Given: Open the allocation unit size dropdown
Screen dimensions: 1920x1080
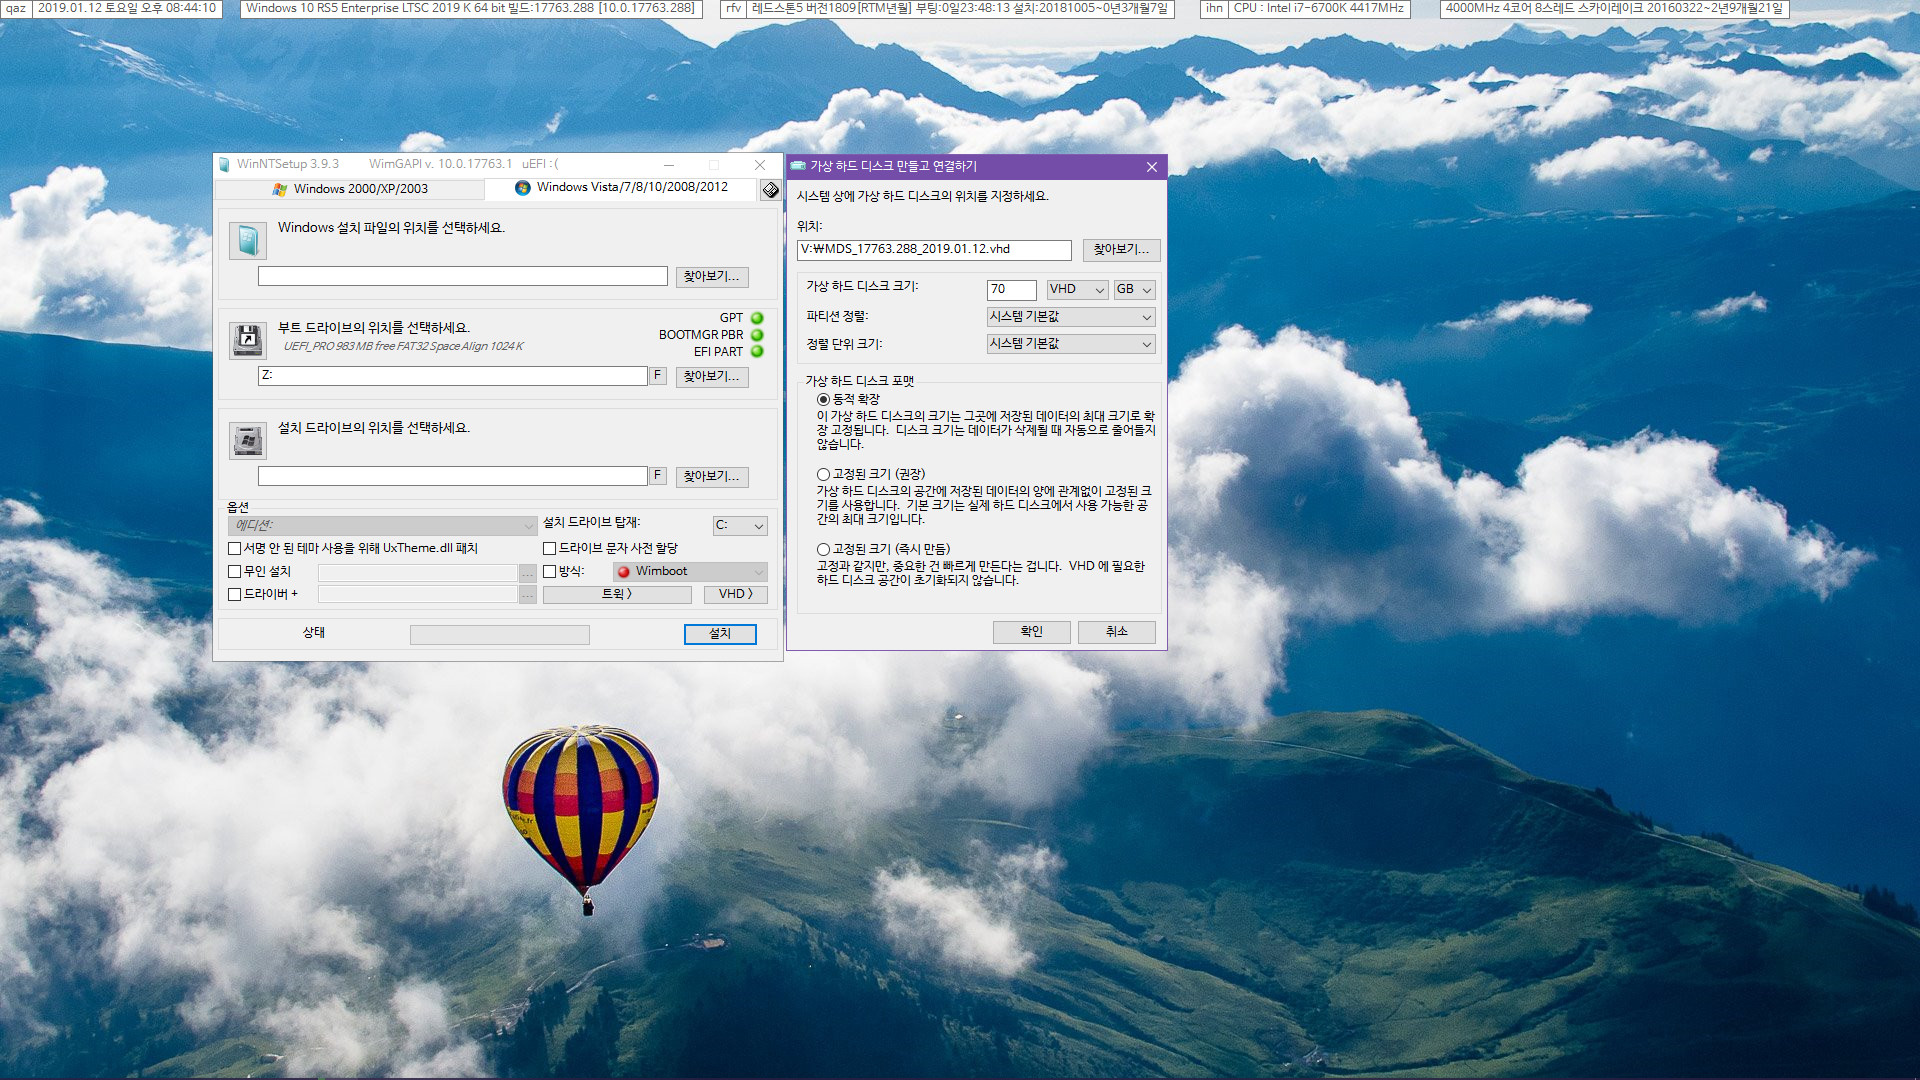Looking at the screenshot, I should 1071,344.
